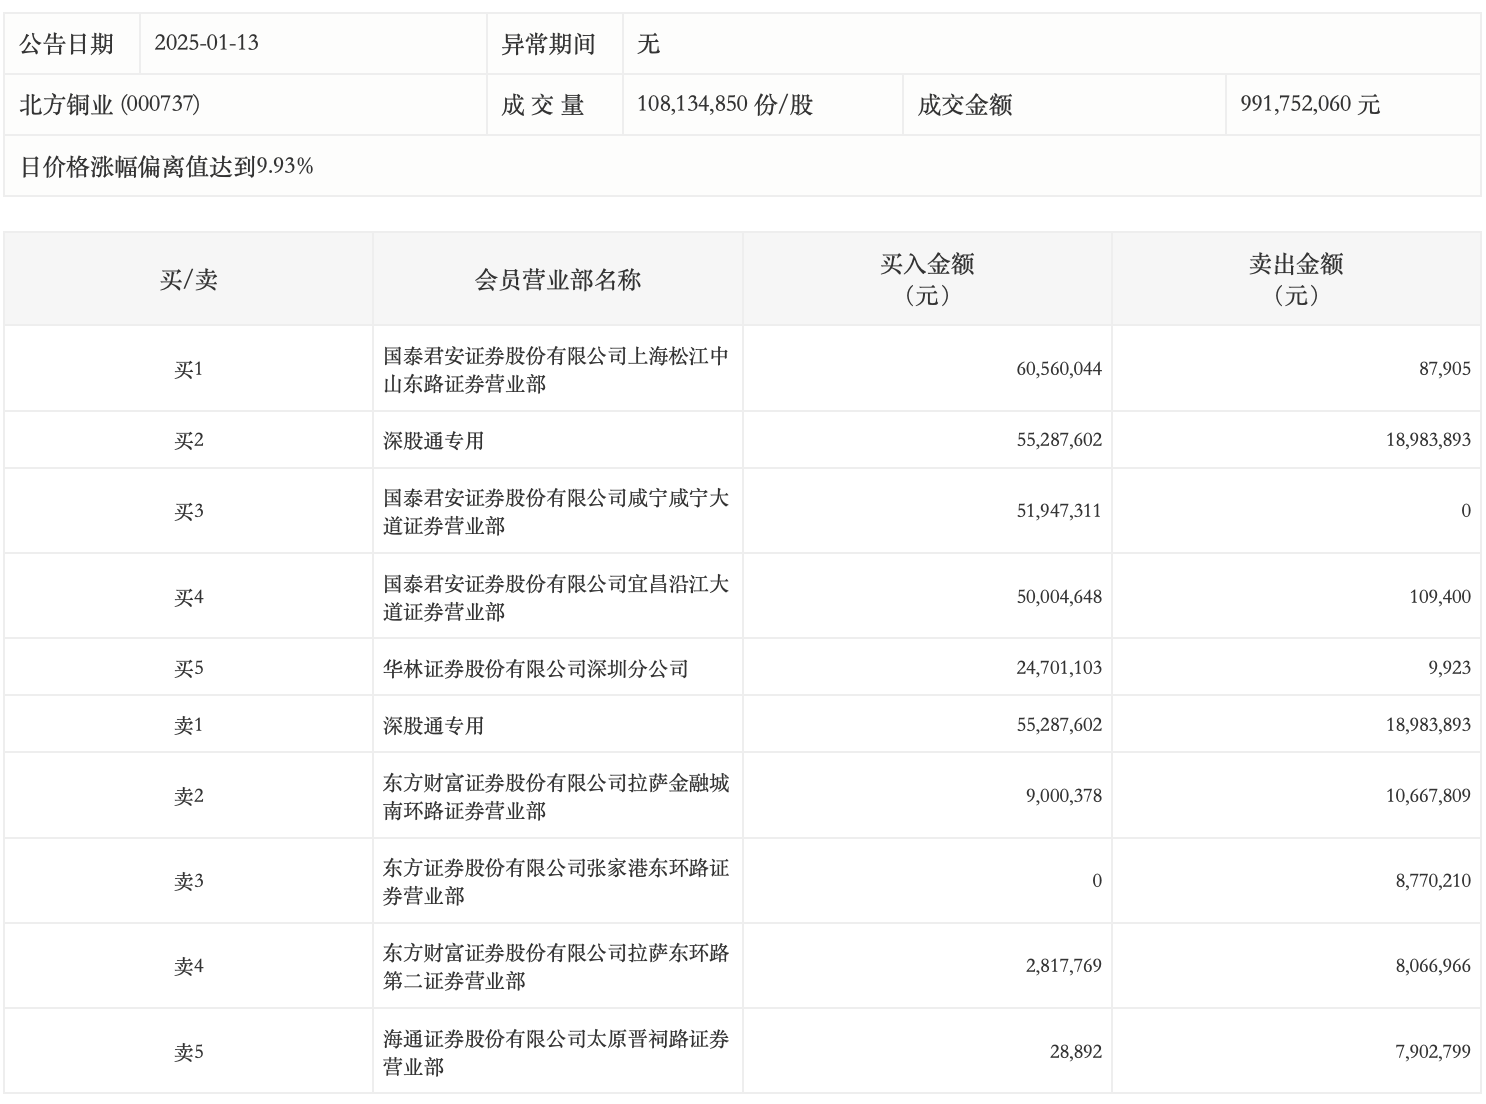Click the 日价格涨幅偏离值达到9.93% text
The height and width of the screenshot is (1104, 1486).
point(167,166)
